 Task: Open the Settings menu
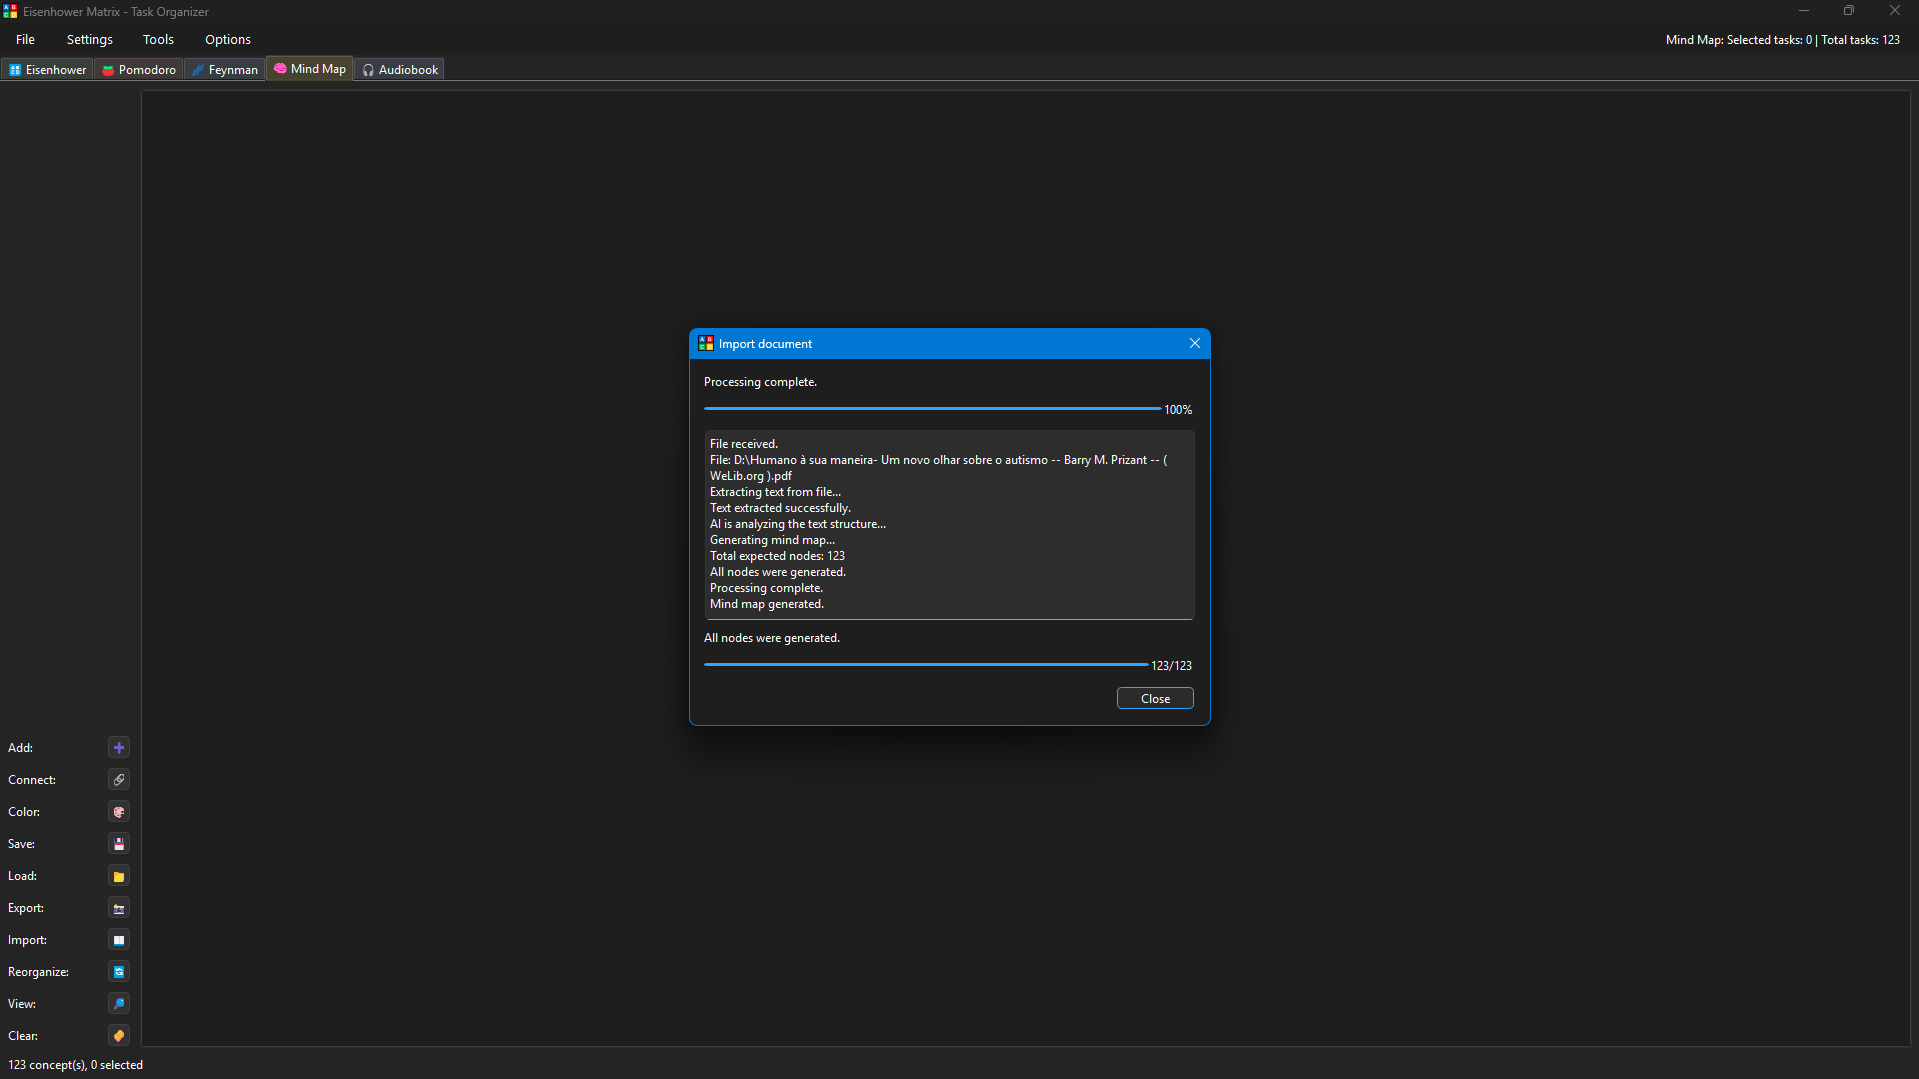coord(90,40)
